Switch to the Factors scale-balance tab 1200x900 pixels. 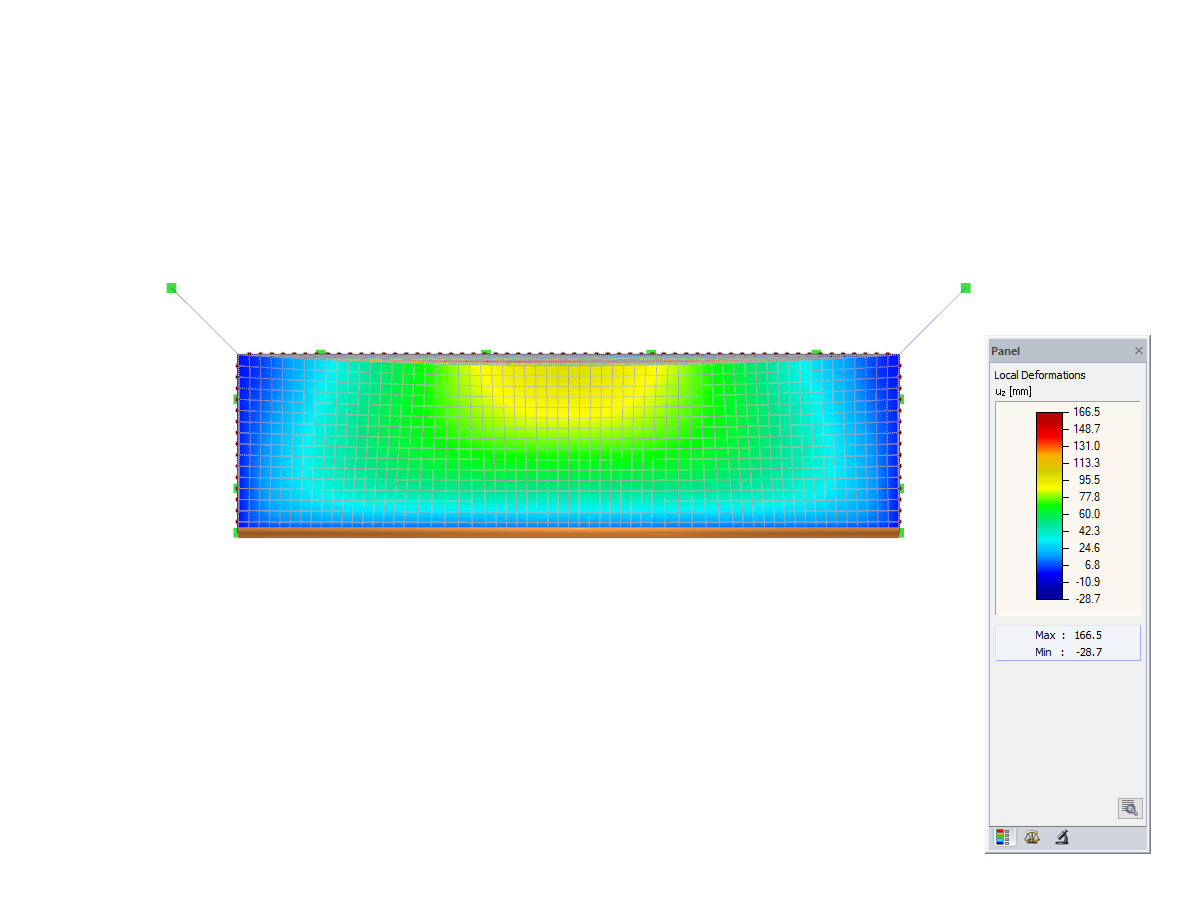tap(1032, 837)
